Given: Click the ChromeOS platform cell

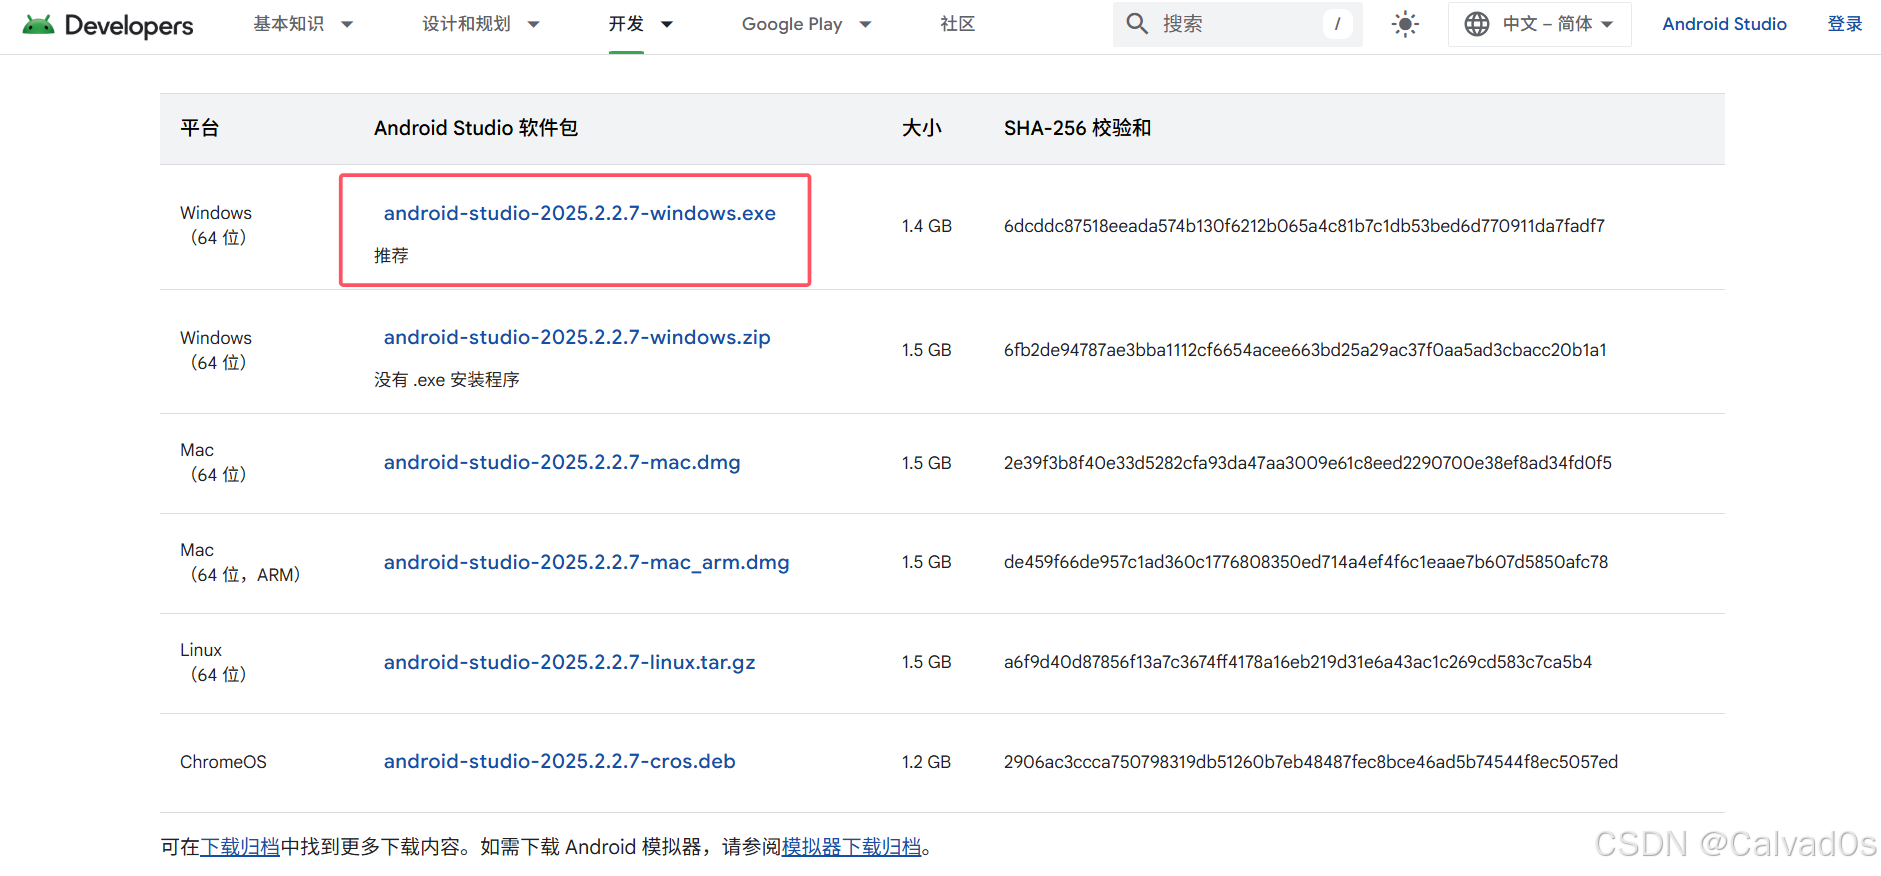Looking at the screenshot, I should (x=223, y=762).
